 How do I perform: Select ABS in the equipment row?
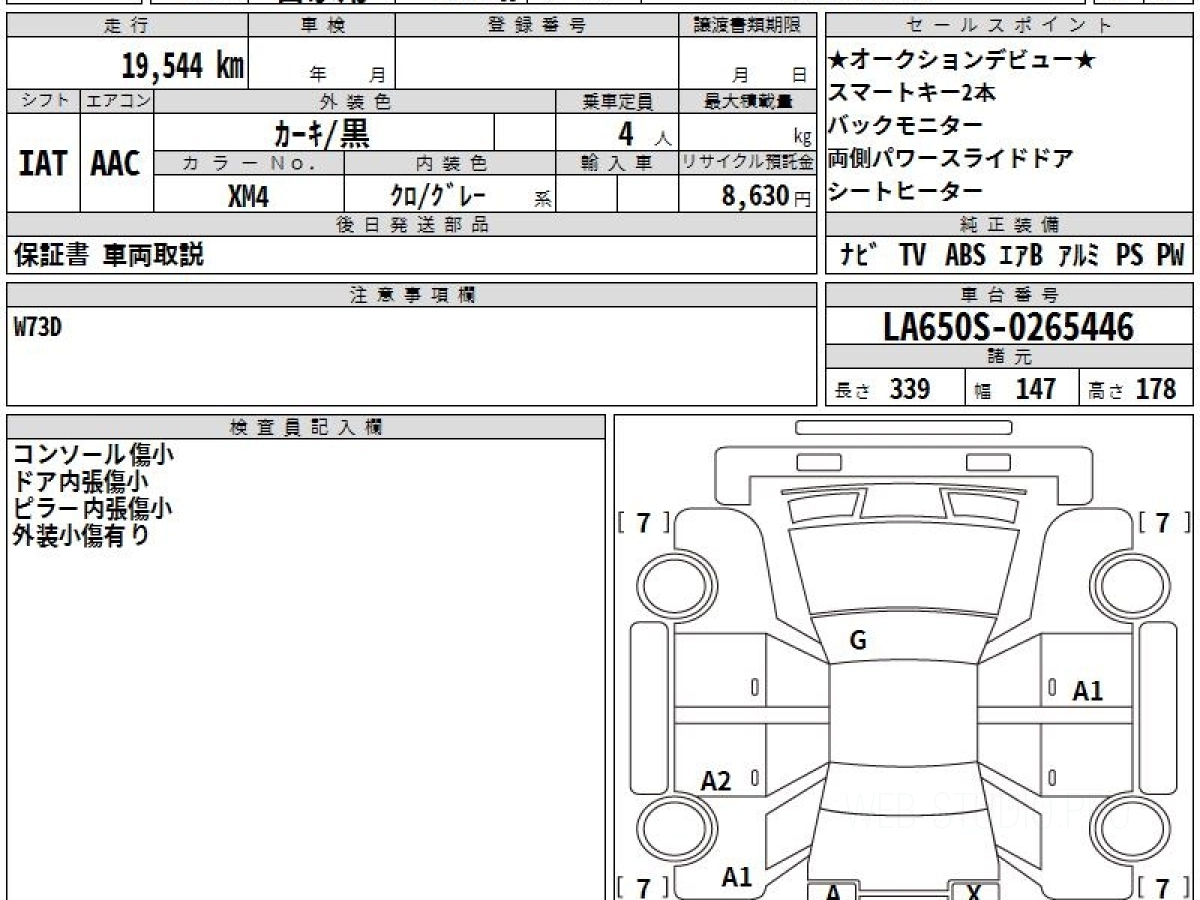click(965, 255)
